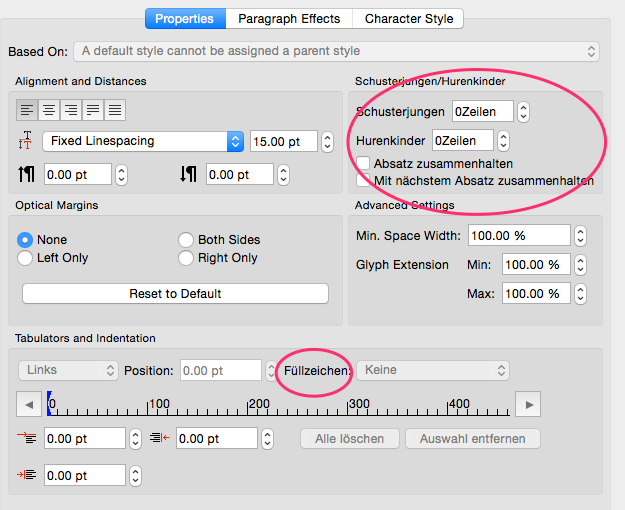Click the Alle löschen button
The height and width of the screenshot is (510, 625).
350,439
